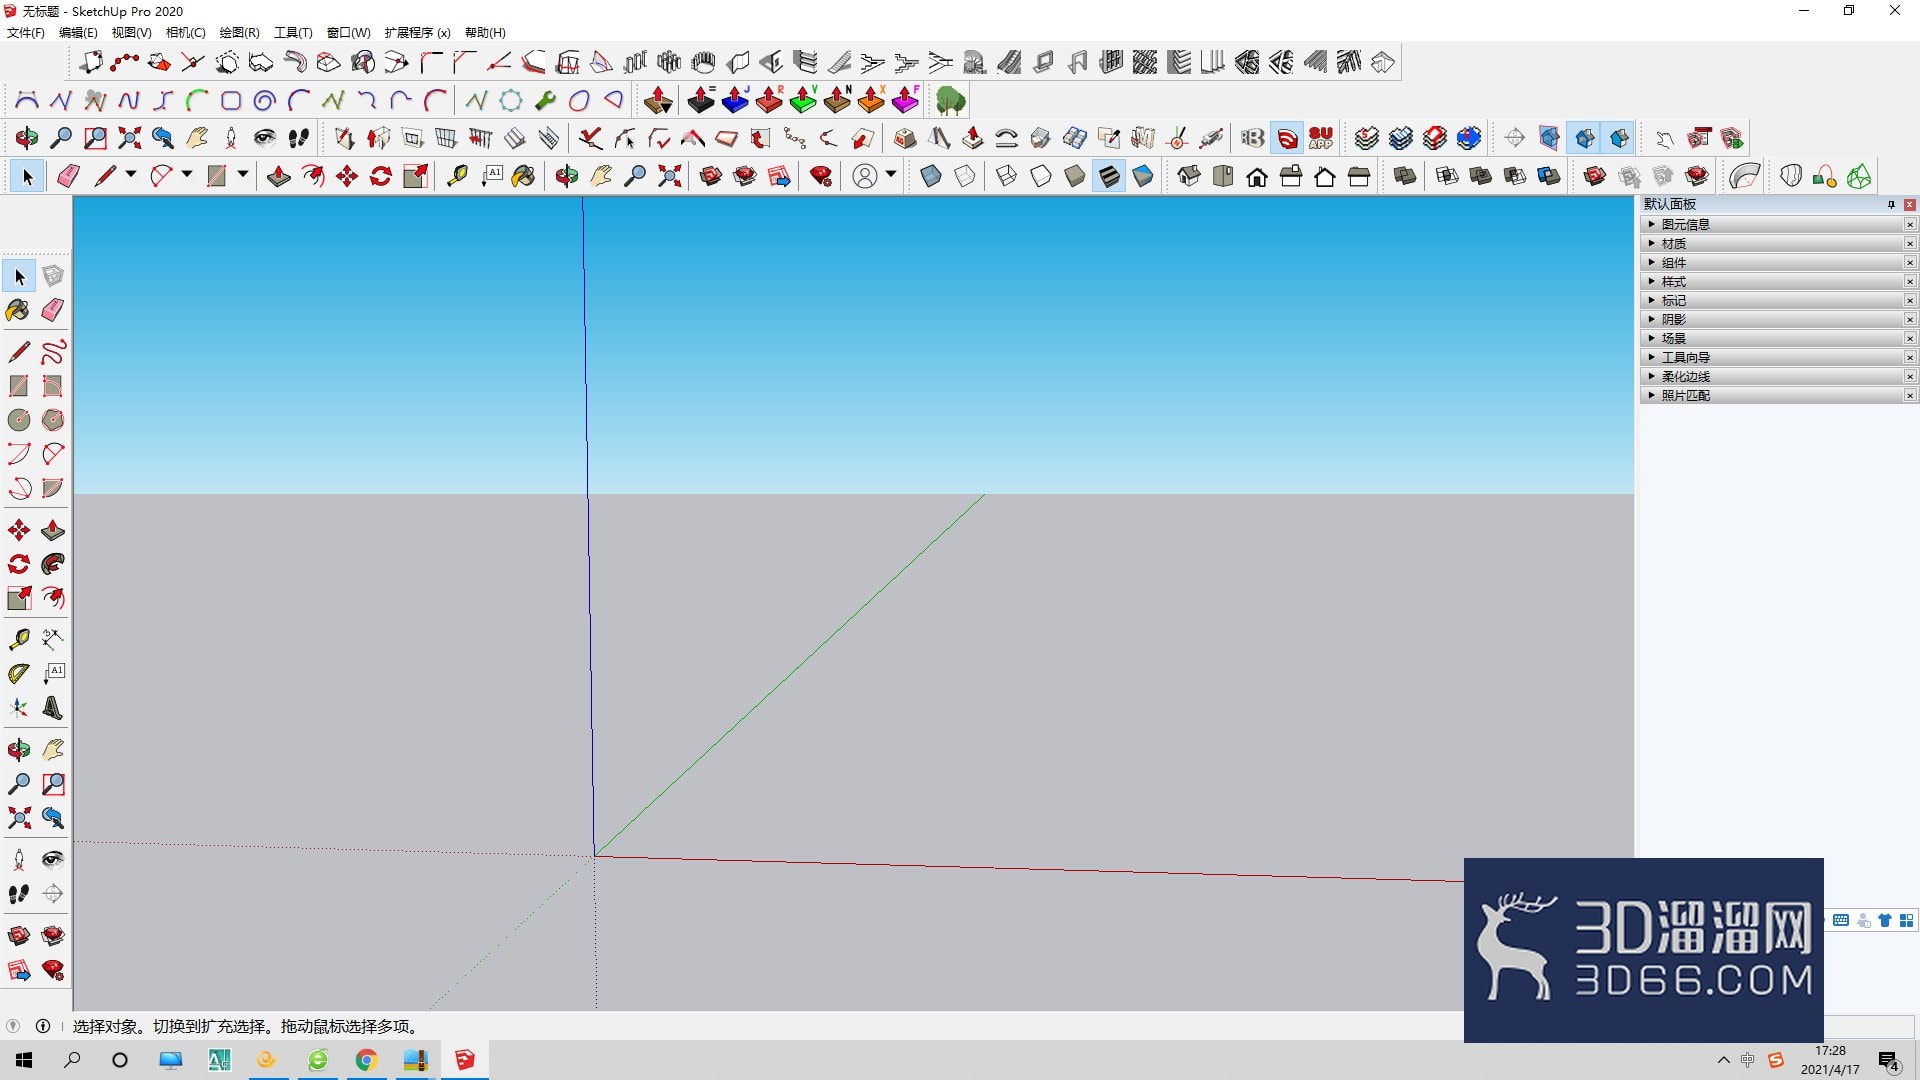Open the Windows Start menu
The width and height of the screenshot is (1920, 1080).
(24, 1060)
